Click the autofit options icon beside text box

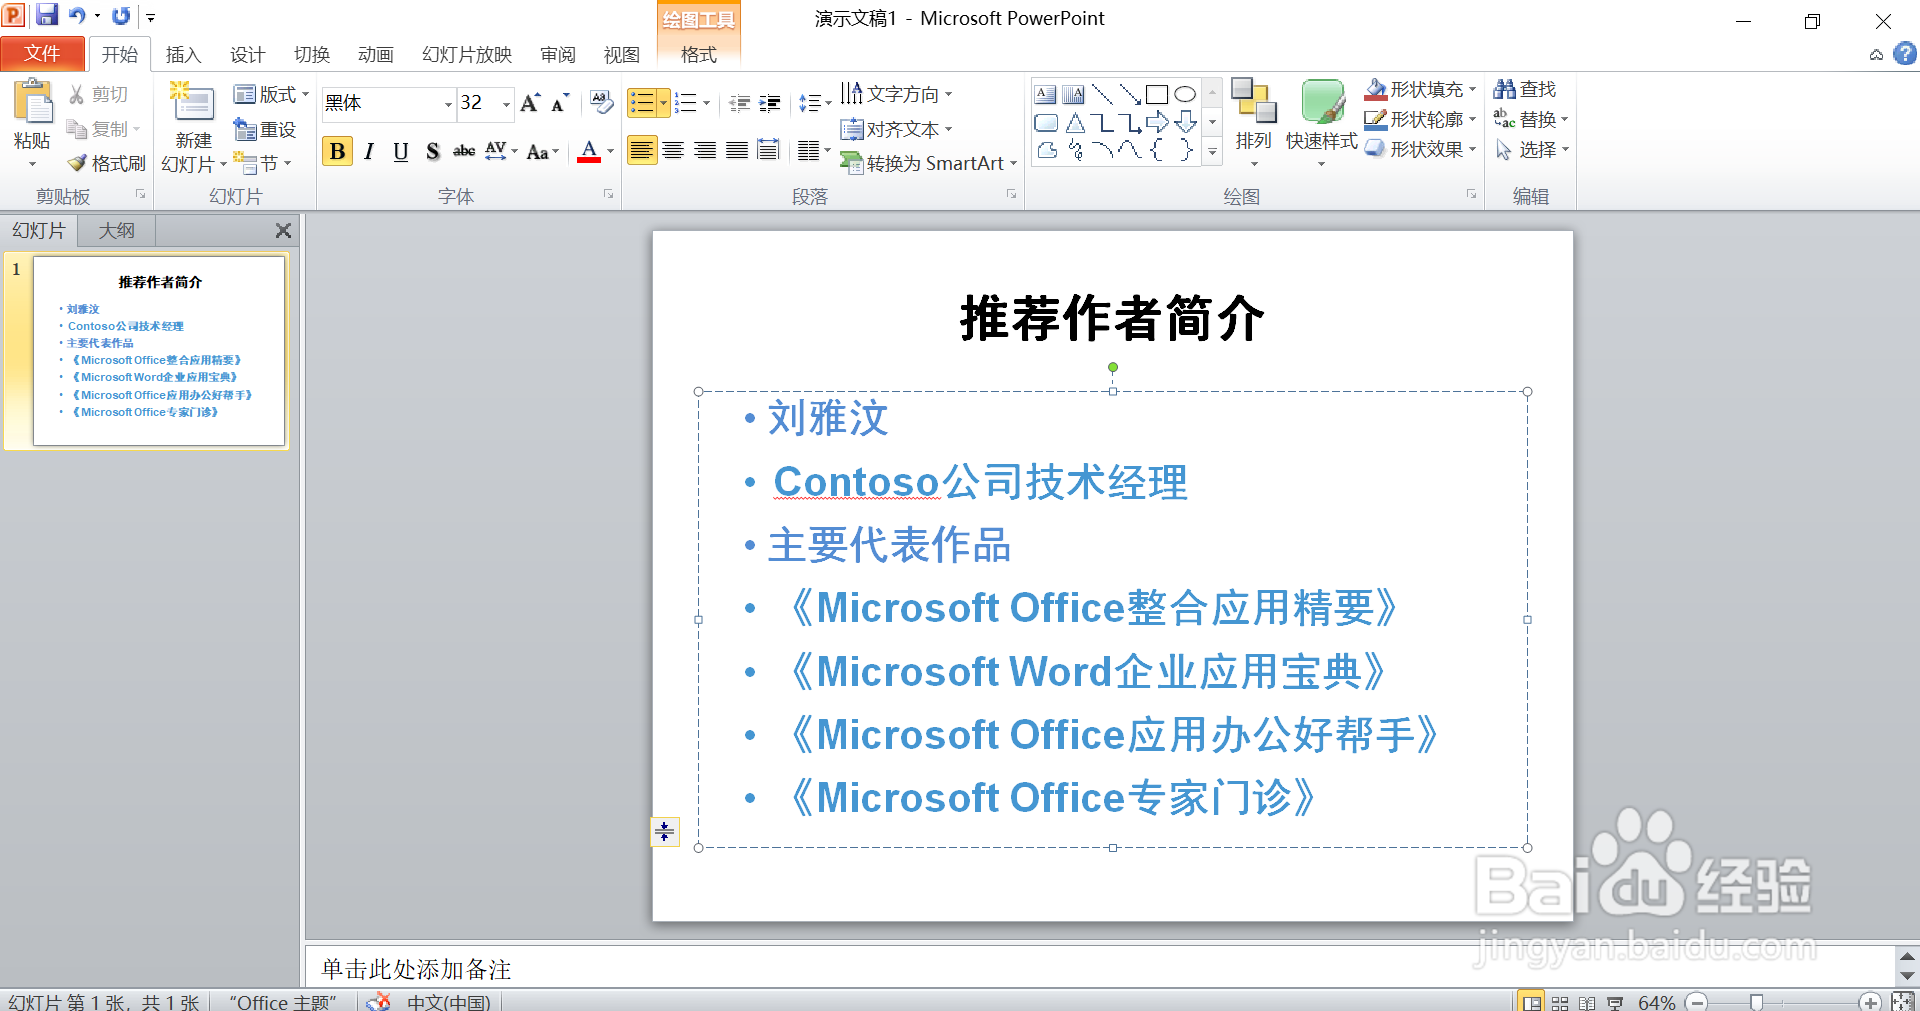tap(664, 831)
